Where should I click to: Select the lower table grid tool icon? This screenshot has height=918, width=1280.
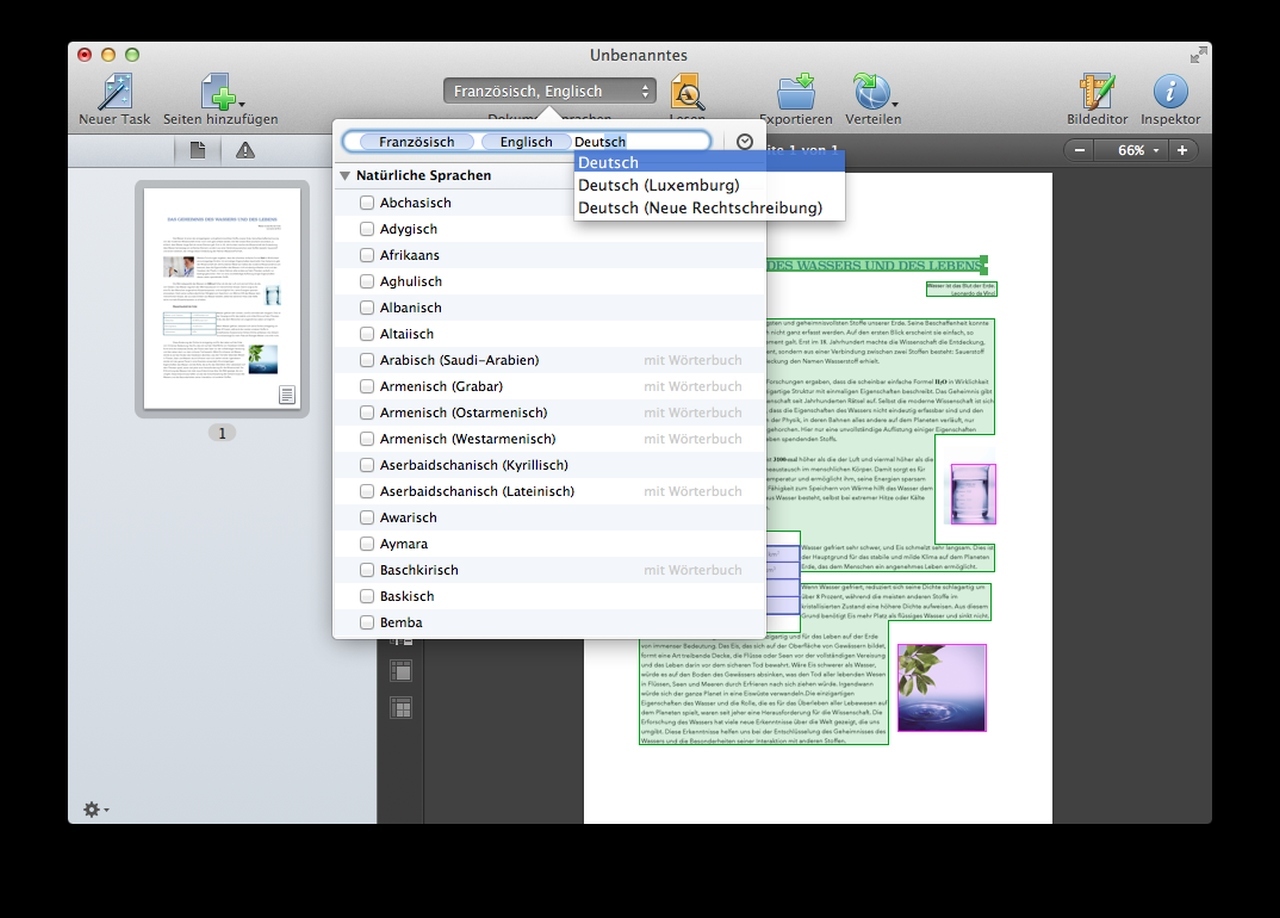[400, 709]
